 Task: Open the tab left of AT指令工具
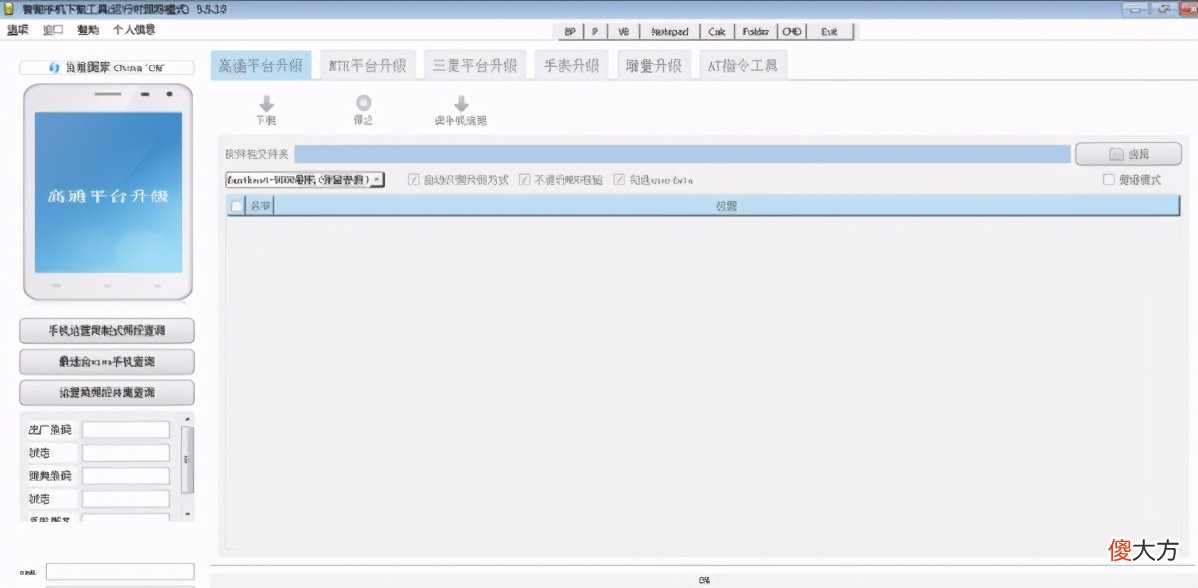pyautogui.click(x=653, y=66)
